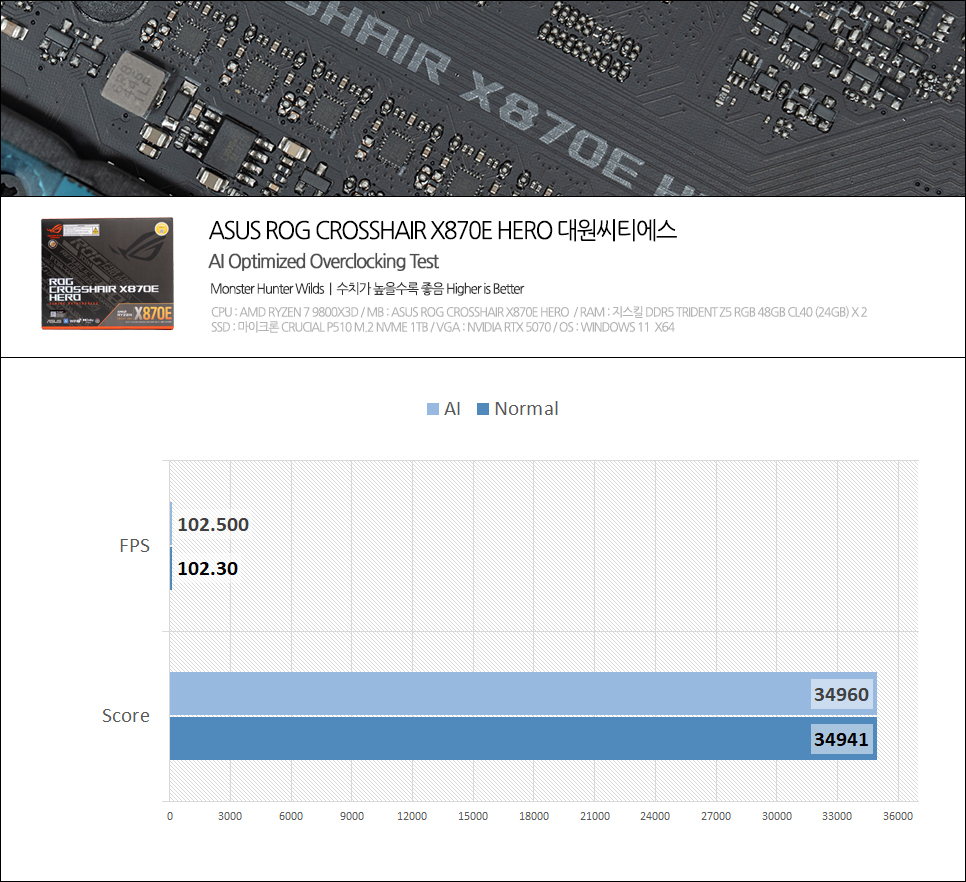Click the VGA NVIDIA RTX 5070 spec text
The image size is (966, 882).
click(493, 327)
